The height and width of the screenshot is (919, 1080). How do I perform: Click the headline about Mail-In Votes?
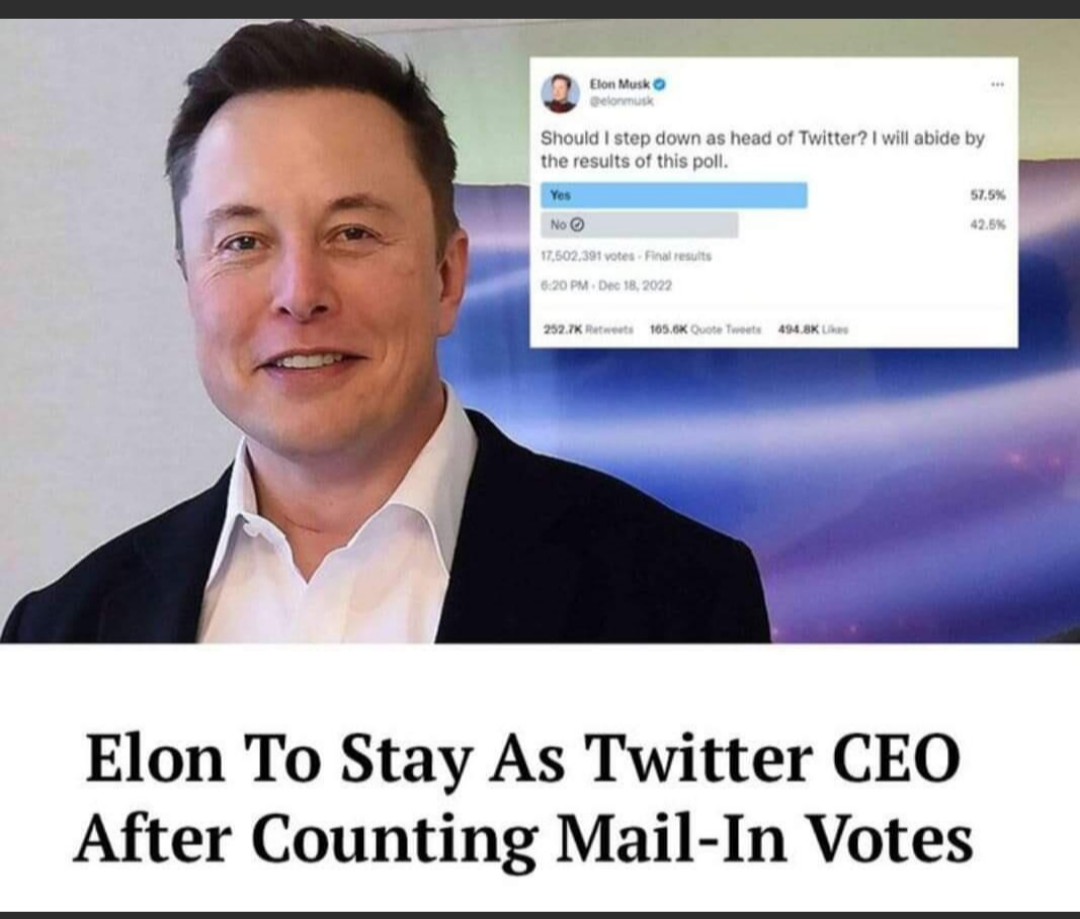[523, 800]
